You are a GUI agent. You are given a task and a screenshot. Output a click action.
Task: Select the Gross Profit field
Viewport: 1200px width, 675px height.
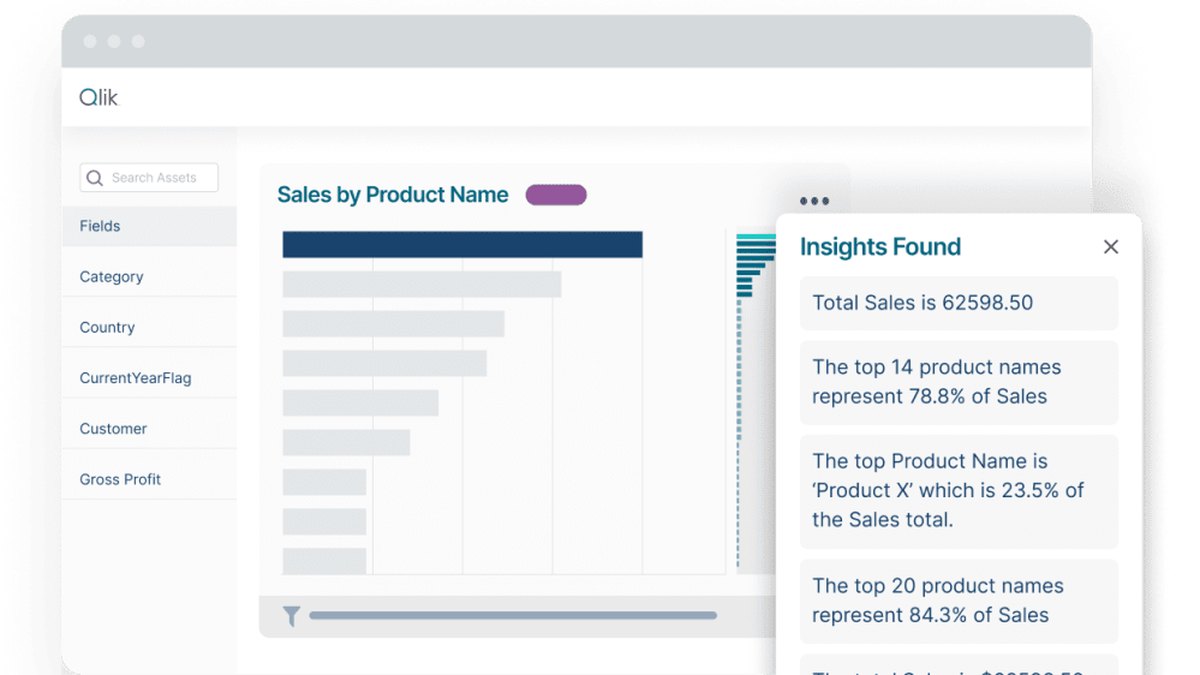149,479
